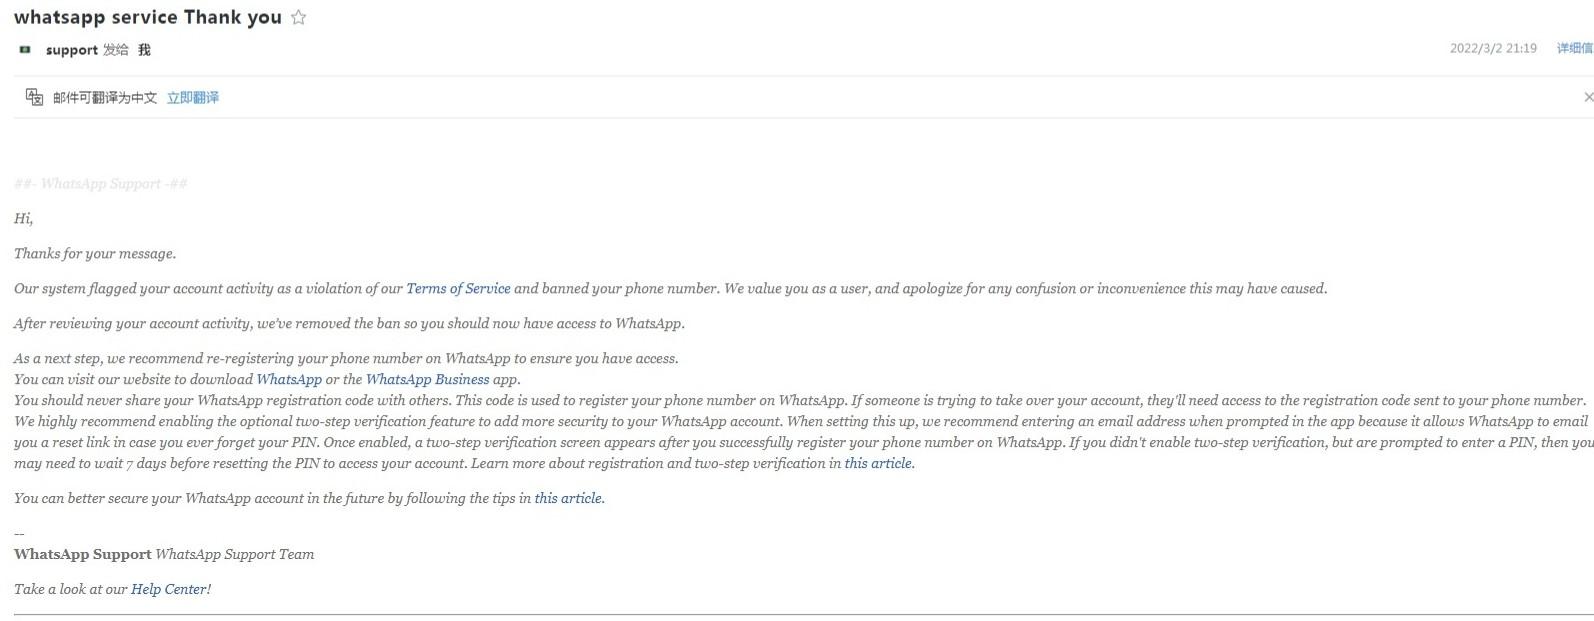Click the email subject title text
Screen dimensions: 1594x621
click(148, 17)
